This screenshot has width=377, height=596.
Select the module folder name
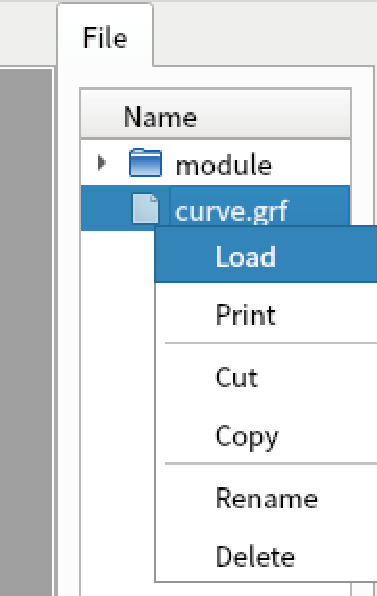(x=223, y=165)
